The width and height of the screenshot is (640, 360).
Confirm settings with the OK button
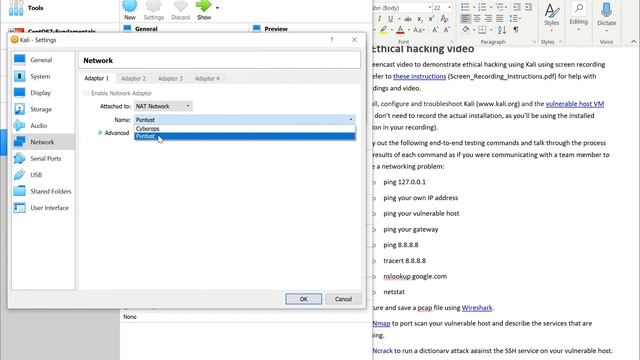click(303, 299)
